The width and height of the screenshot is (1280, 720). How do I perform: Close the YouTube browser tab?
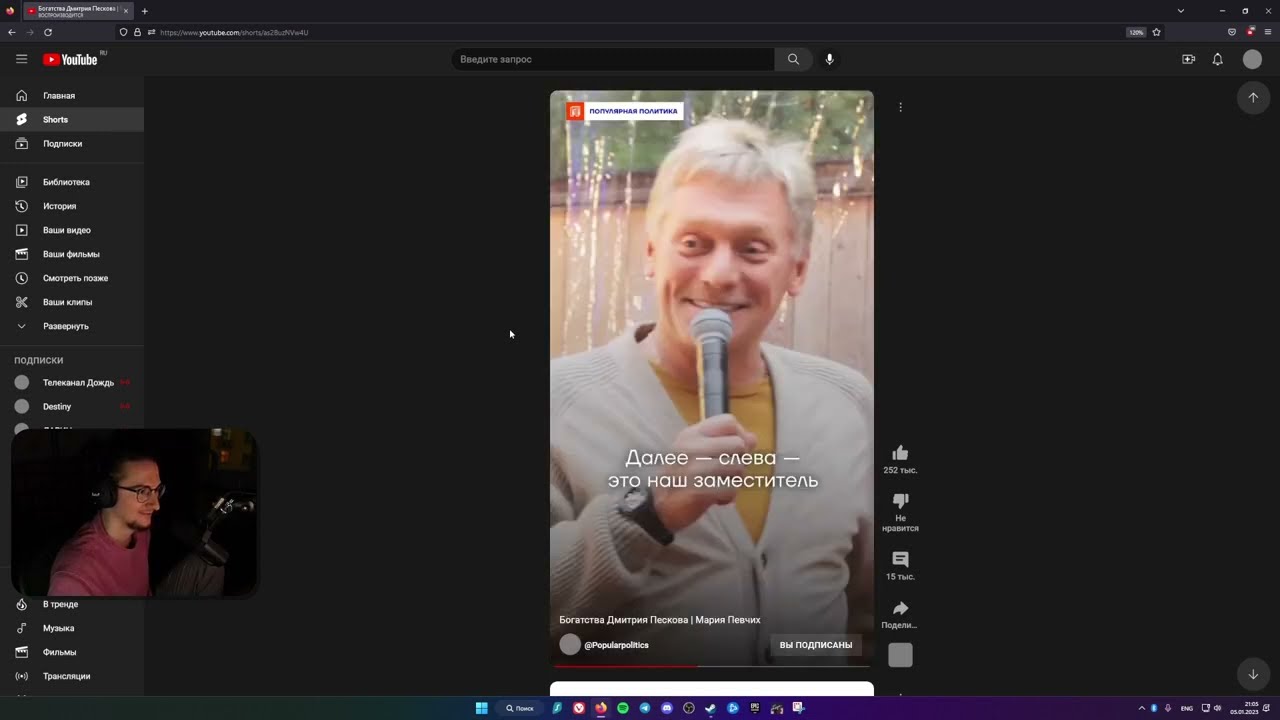125,11
